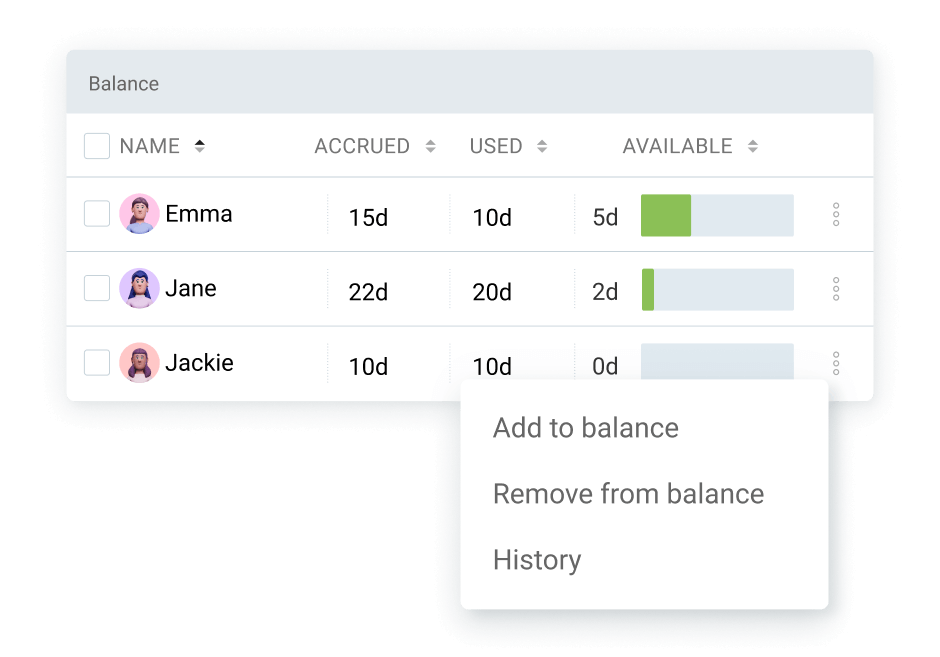940x657 pixels.
Task: Click Emma's name in the table
Action: pos(198,214)
